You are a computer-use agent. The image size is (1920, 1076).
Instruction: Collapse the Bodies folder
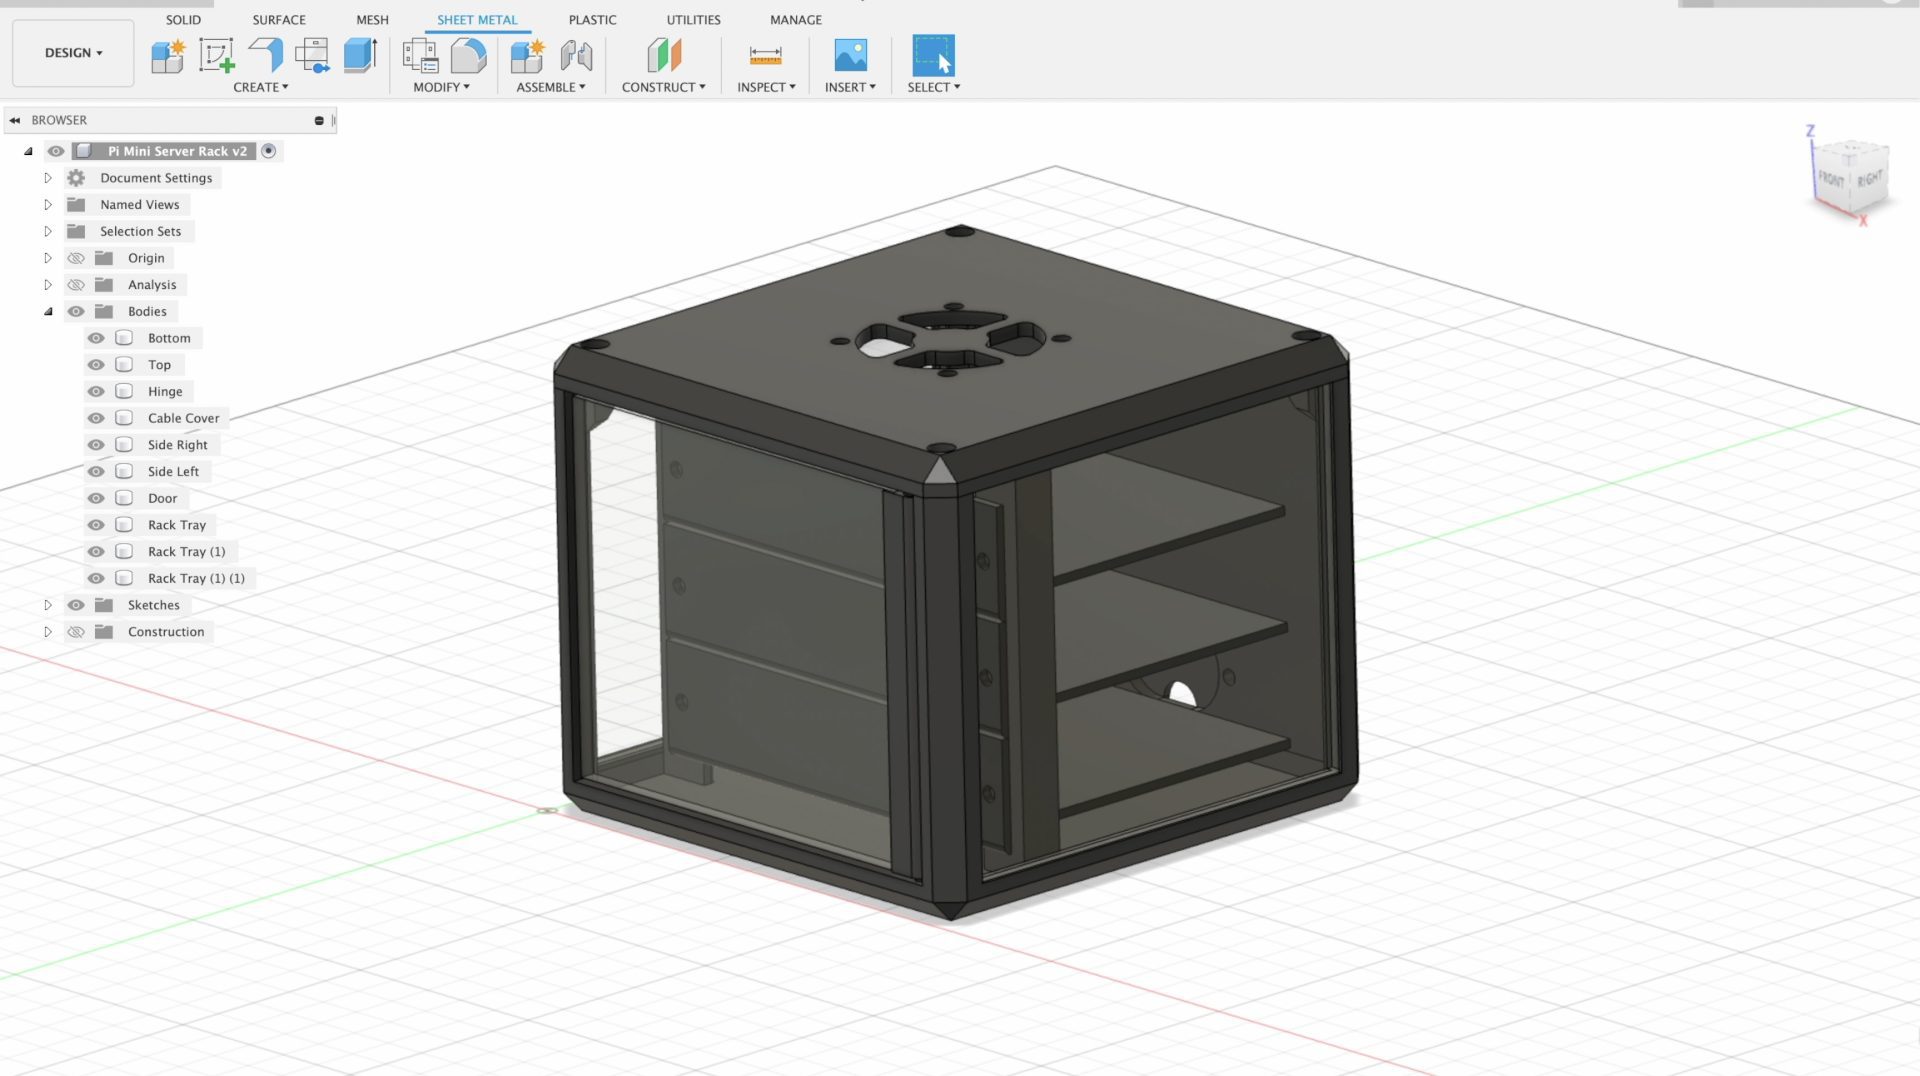click(48, 311)
